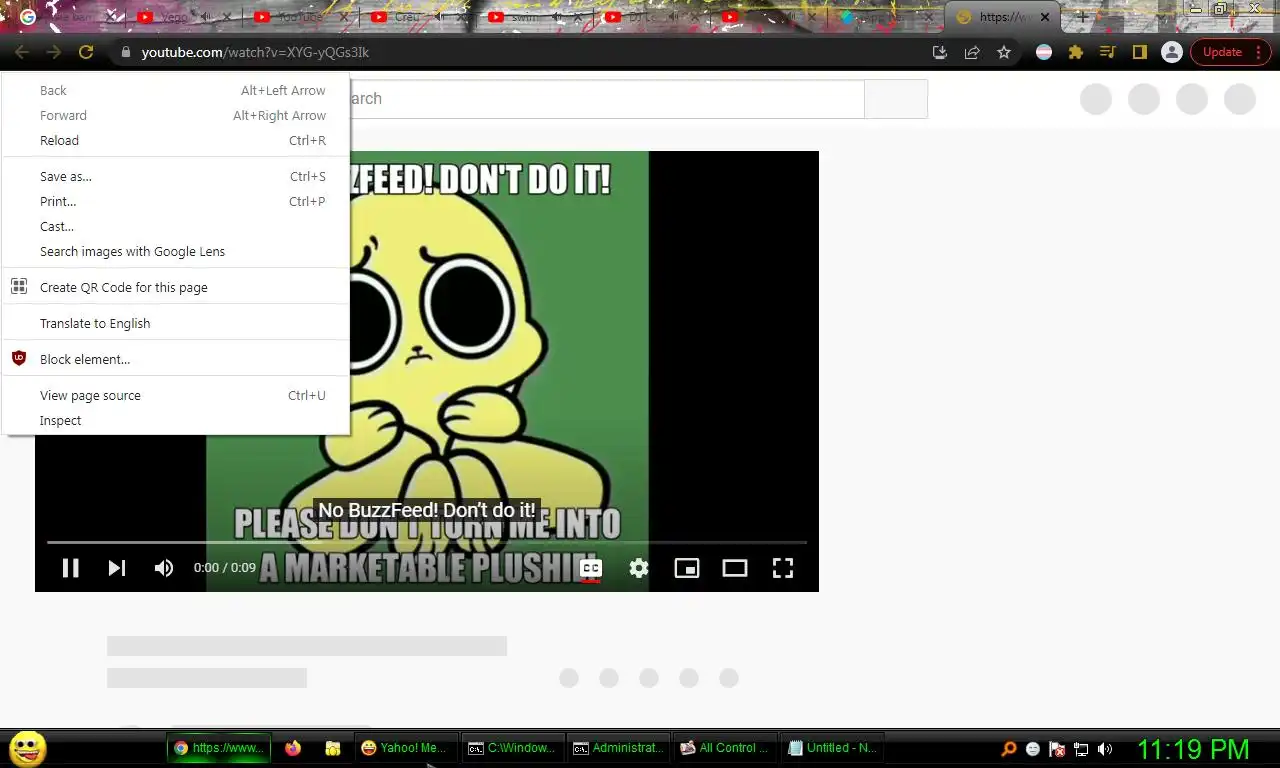Open All Control ... taskbar window
The width and height of the screenshot is (1280, 768).
(x=725, y=748)
